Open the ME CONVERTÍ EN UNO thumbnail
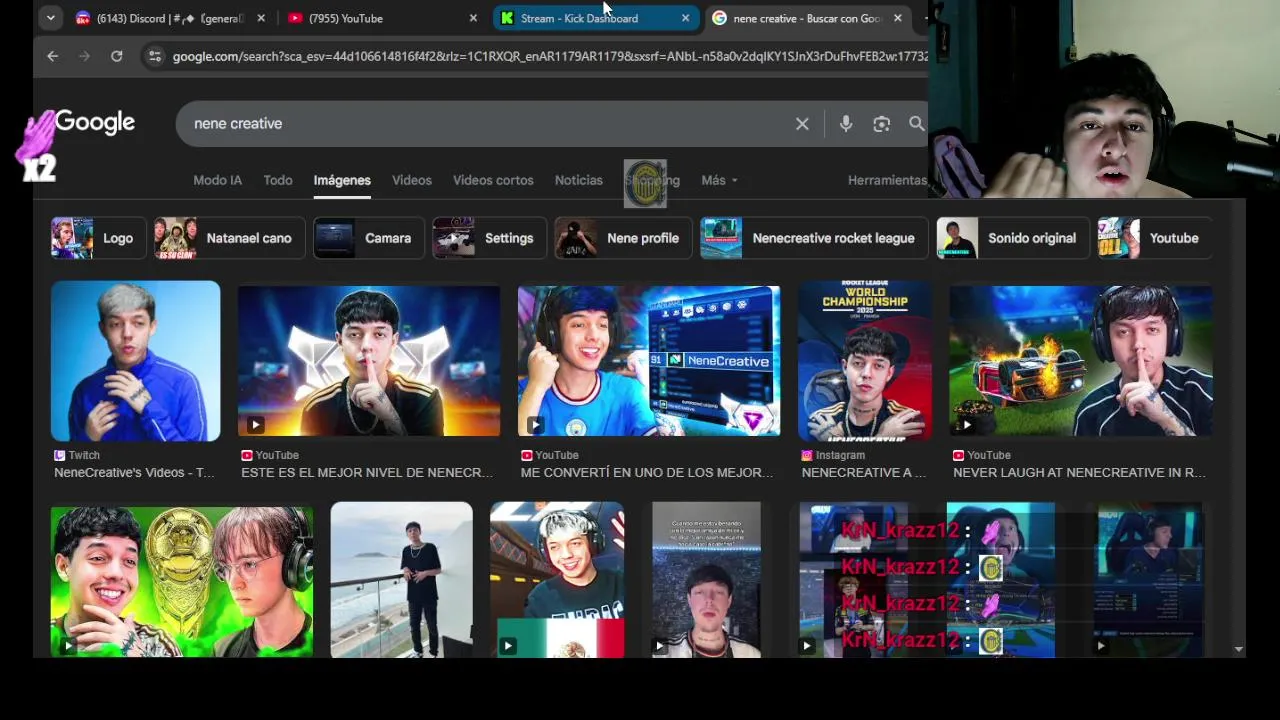 (x=649, y=361)
